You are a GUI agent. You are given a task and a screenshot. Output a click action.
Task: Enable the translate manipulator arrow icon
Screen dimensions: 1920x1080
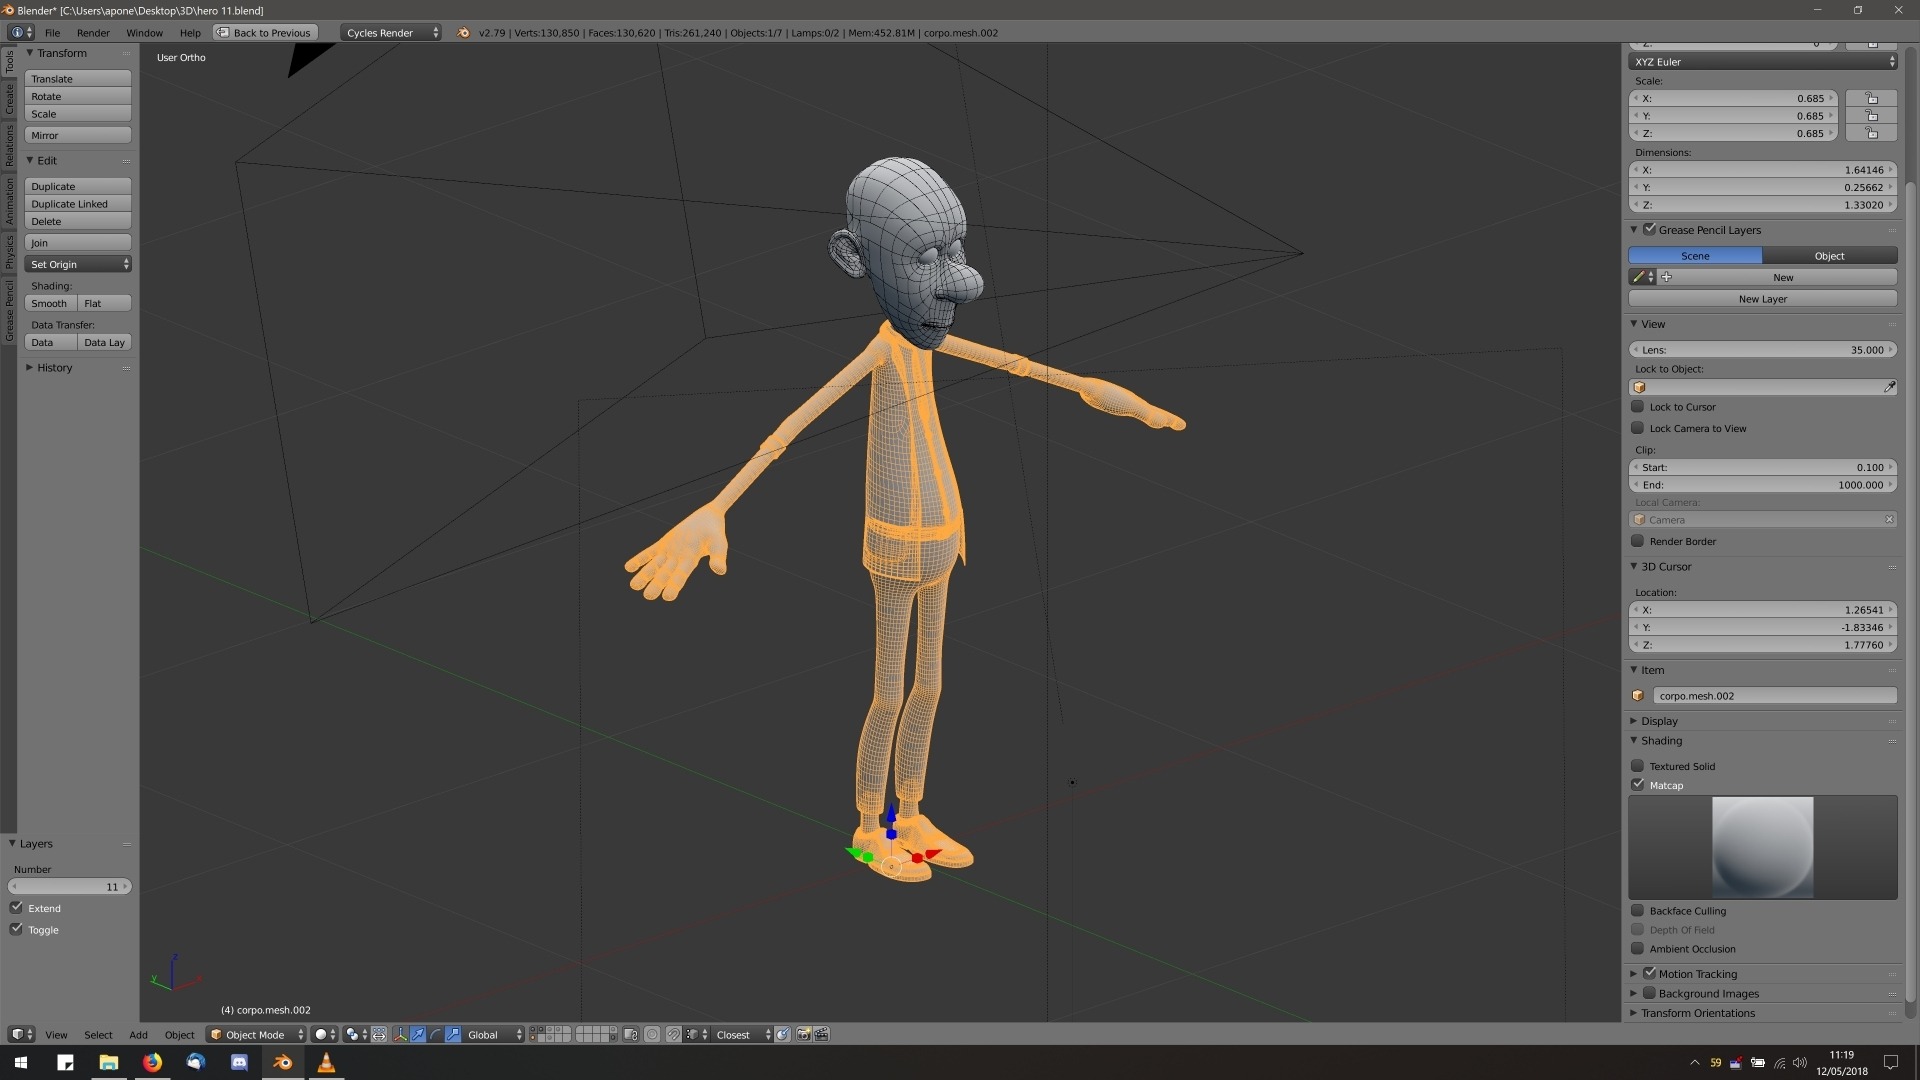click(x=418, y=1035)
